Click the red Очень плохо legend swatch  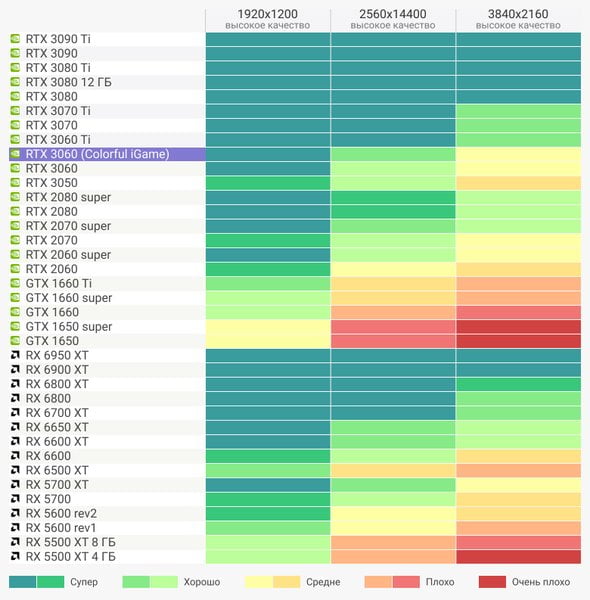492,582
